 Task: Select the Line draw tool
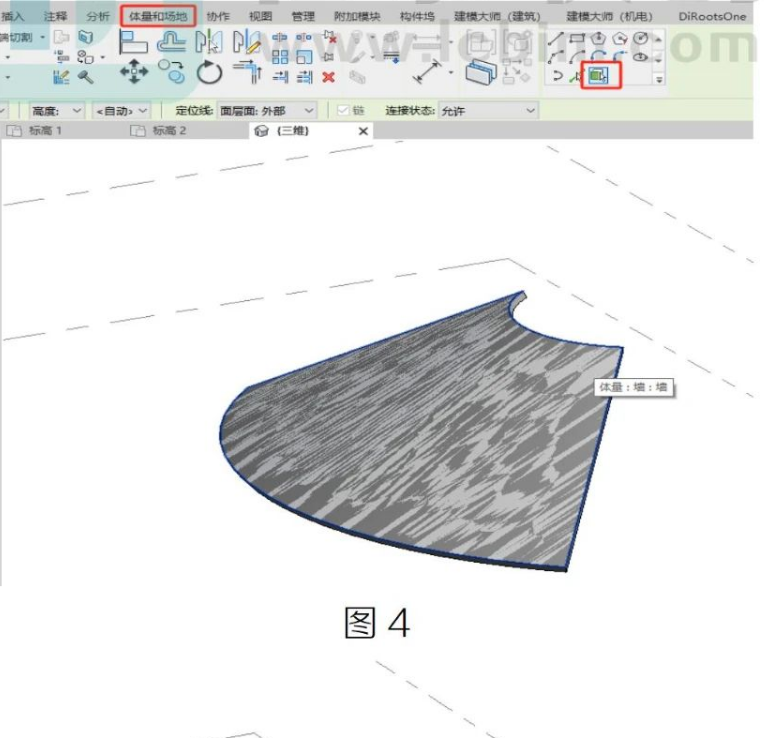pyautogui.click(x=556, y=38)
